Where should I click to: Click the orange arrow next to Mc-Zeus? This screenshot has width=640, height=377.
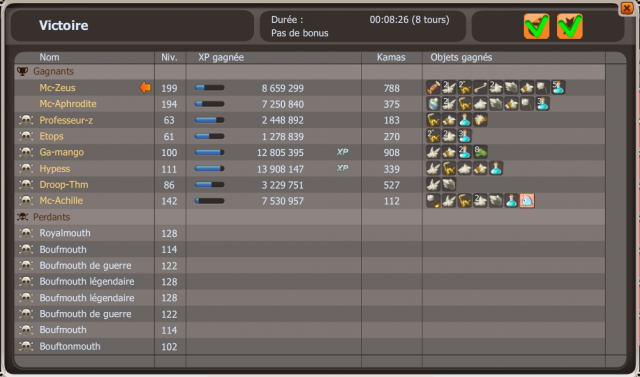coord(145,87)
